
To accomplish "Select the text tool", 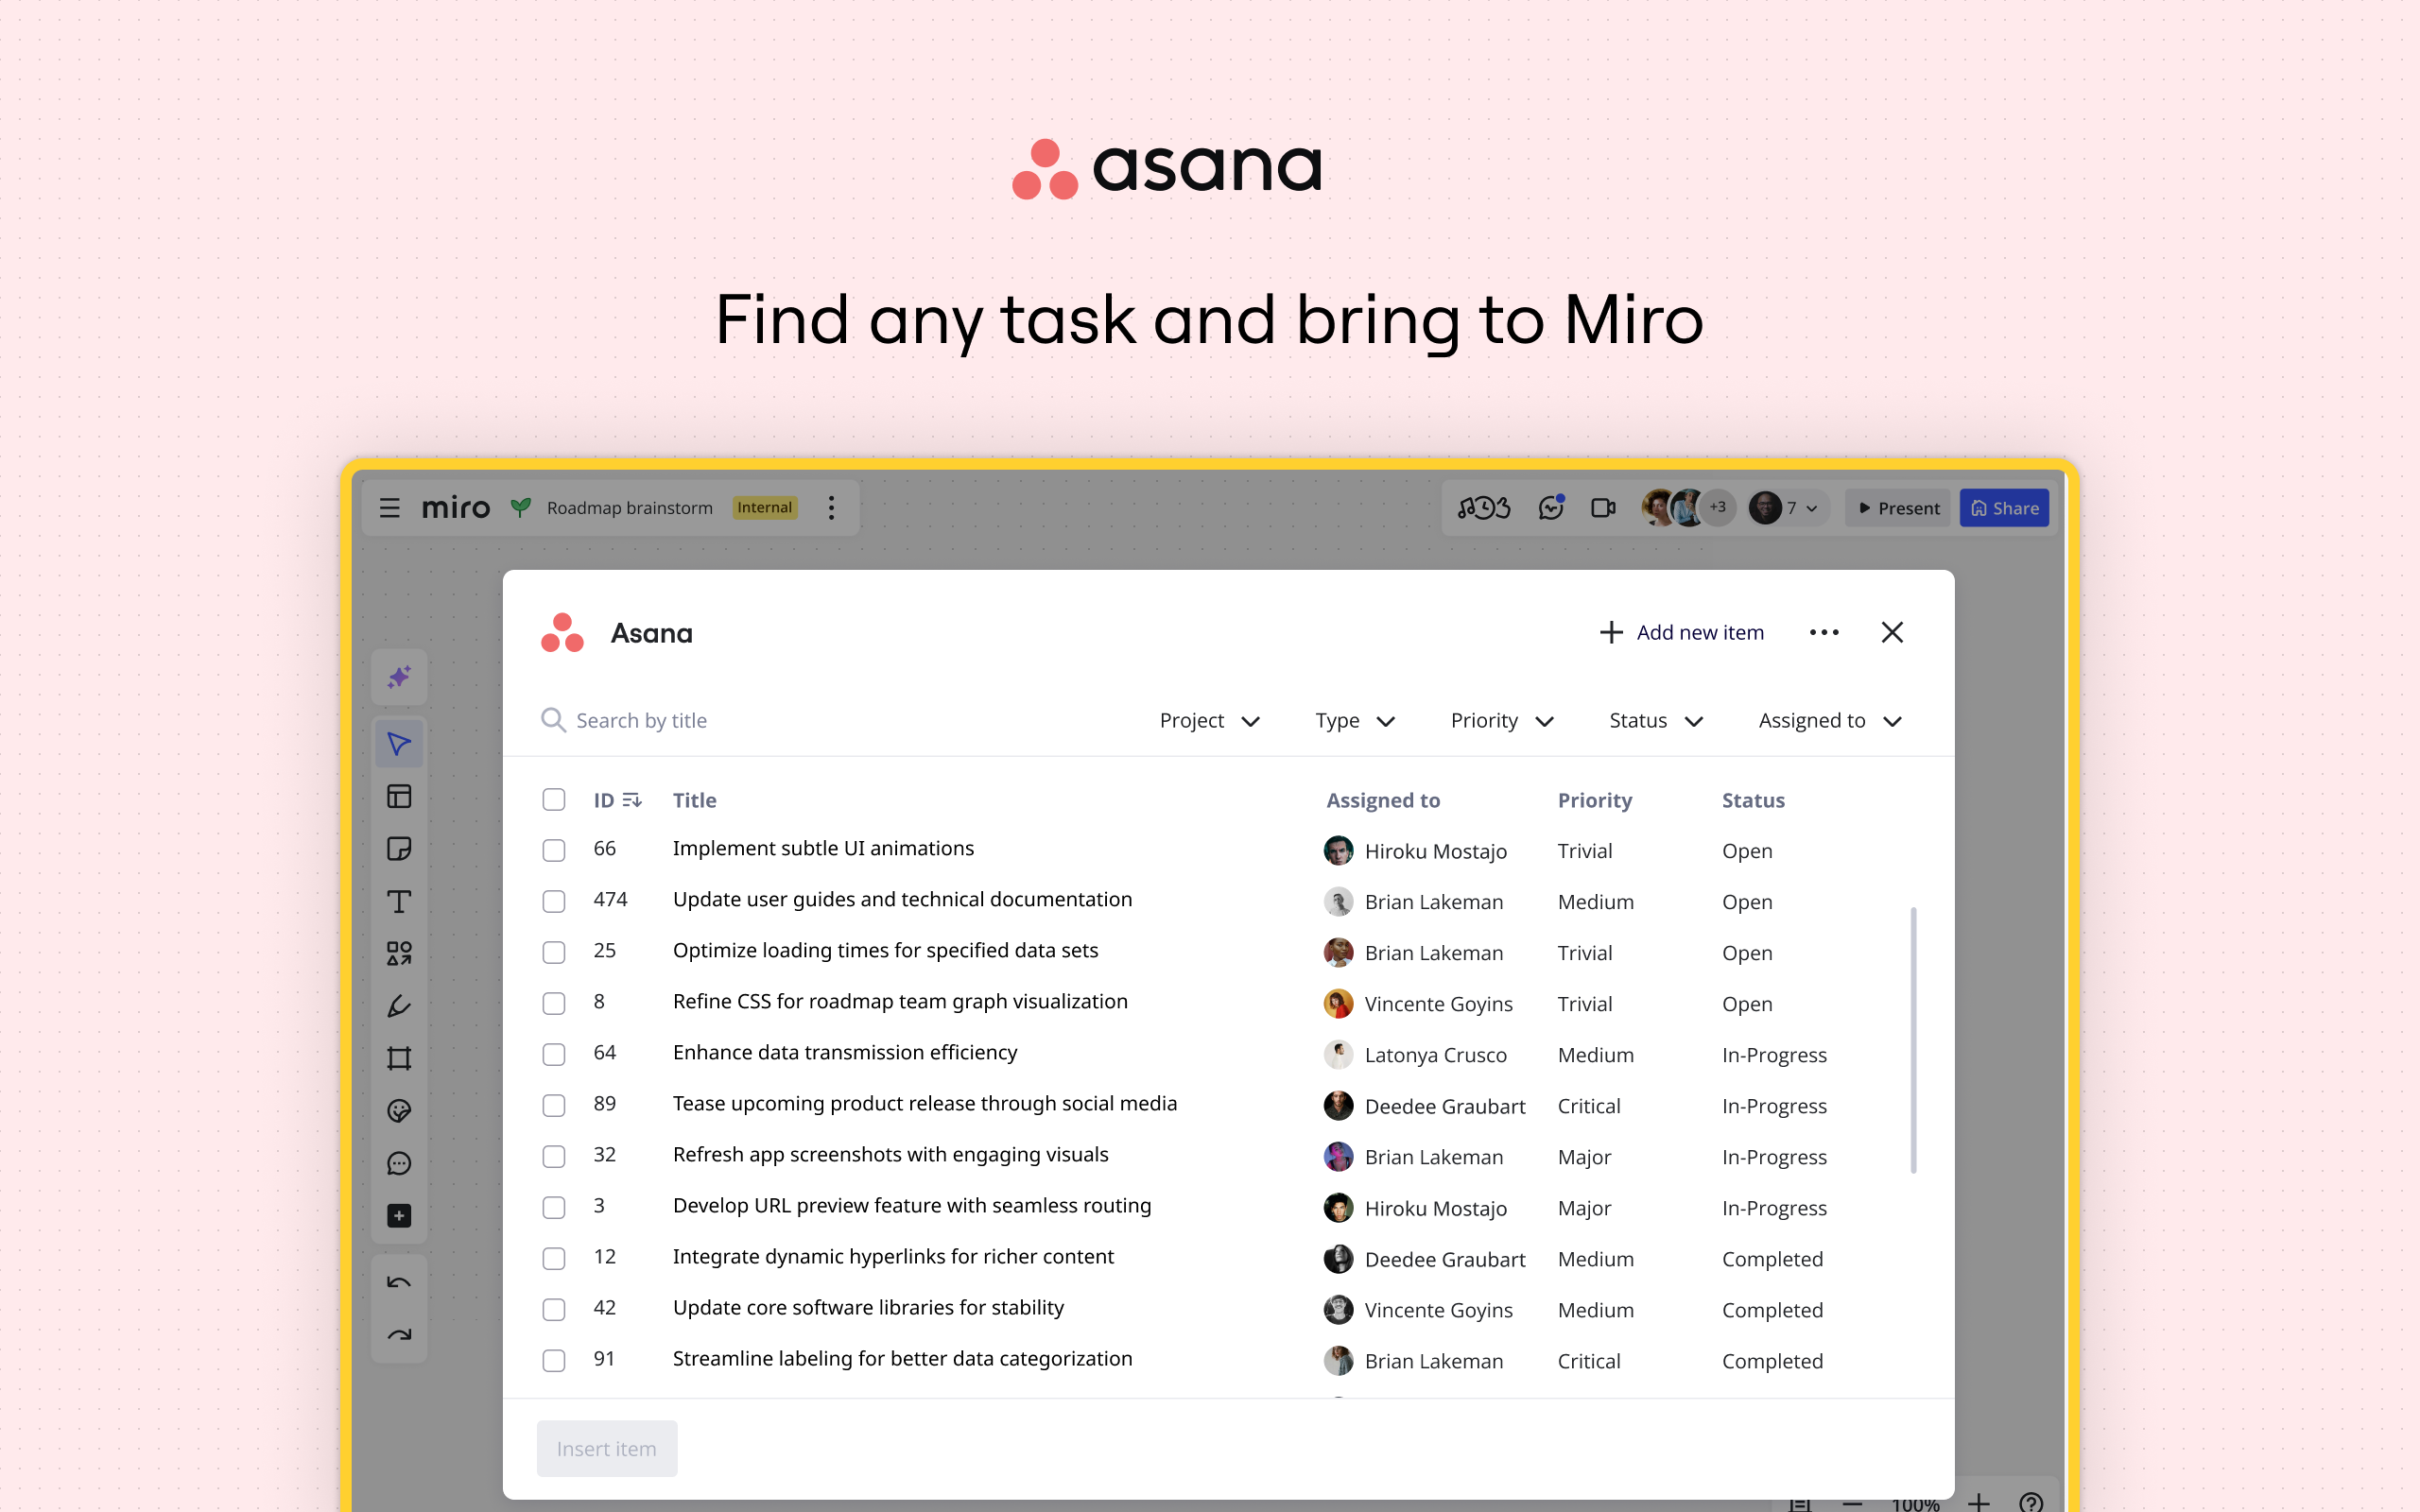I will pos(399,901).
